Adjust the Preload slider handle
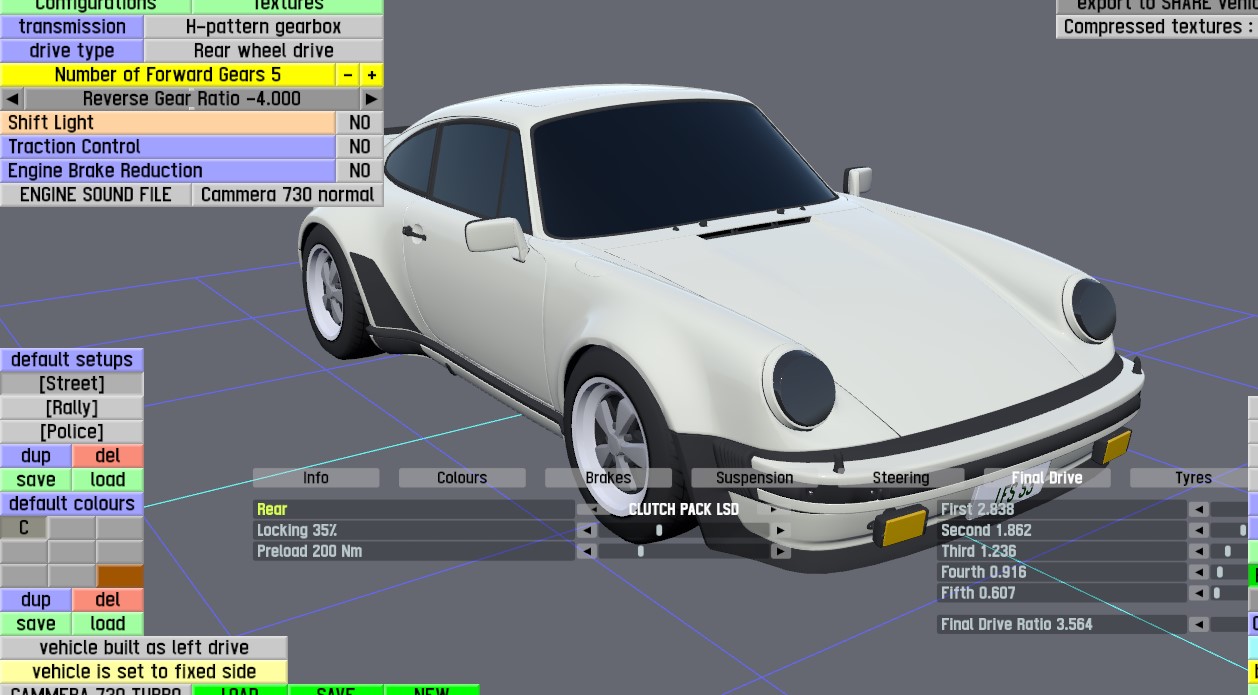The height and width of the screenshot is (695, 1258). pos(641,551)
